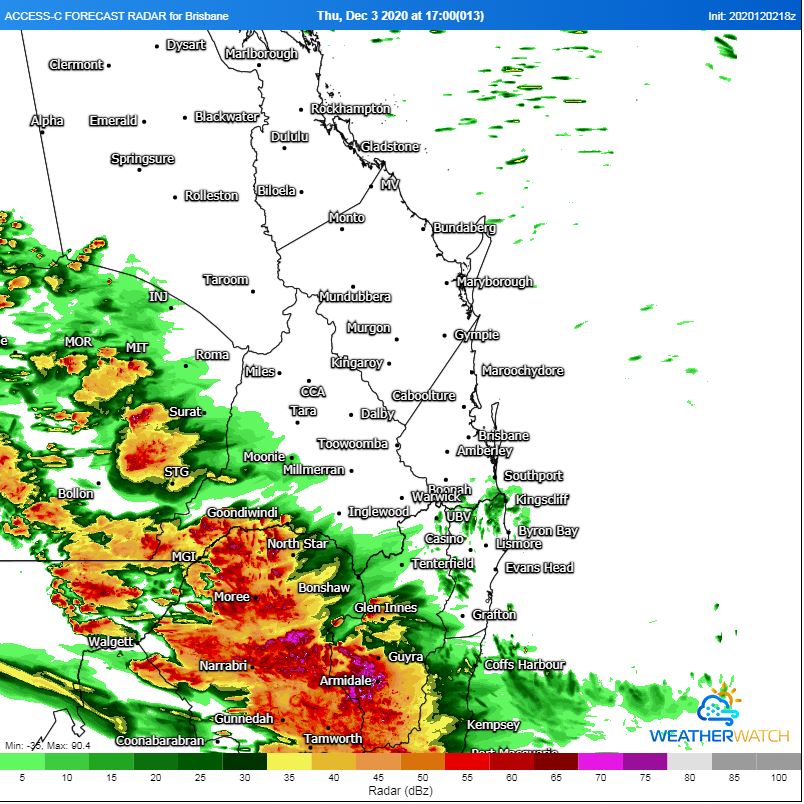Click the Springsure label
Image resolution: width=804 pixels, height=804 pixels.
(143, 159)
